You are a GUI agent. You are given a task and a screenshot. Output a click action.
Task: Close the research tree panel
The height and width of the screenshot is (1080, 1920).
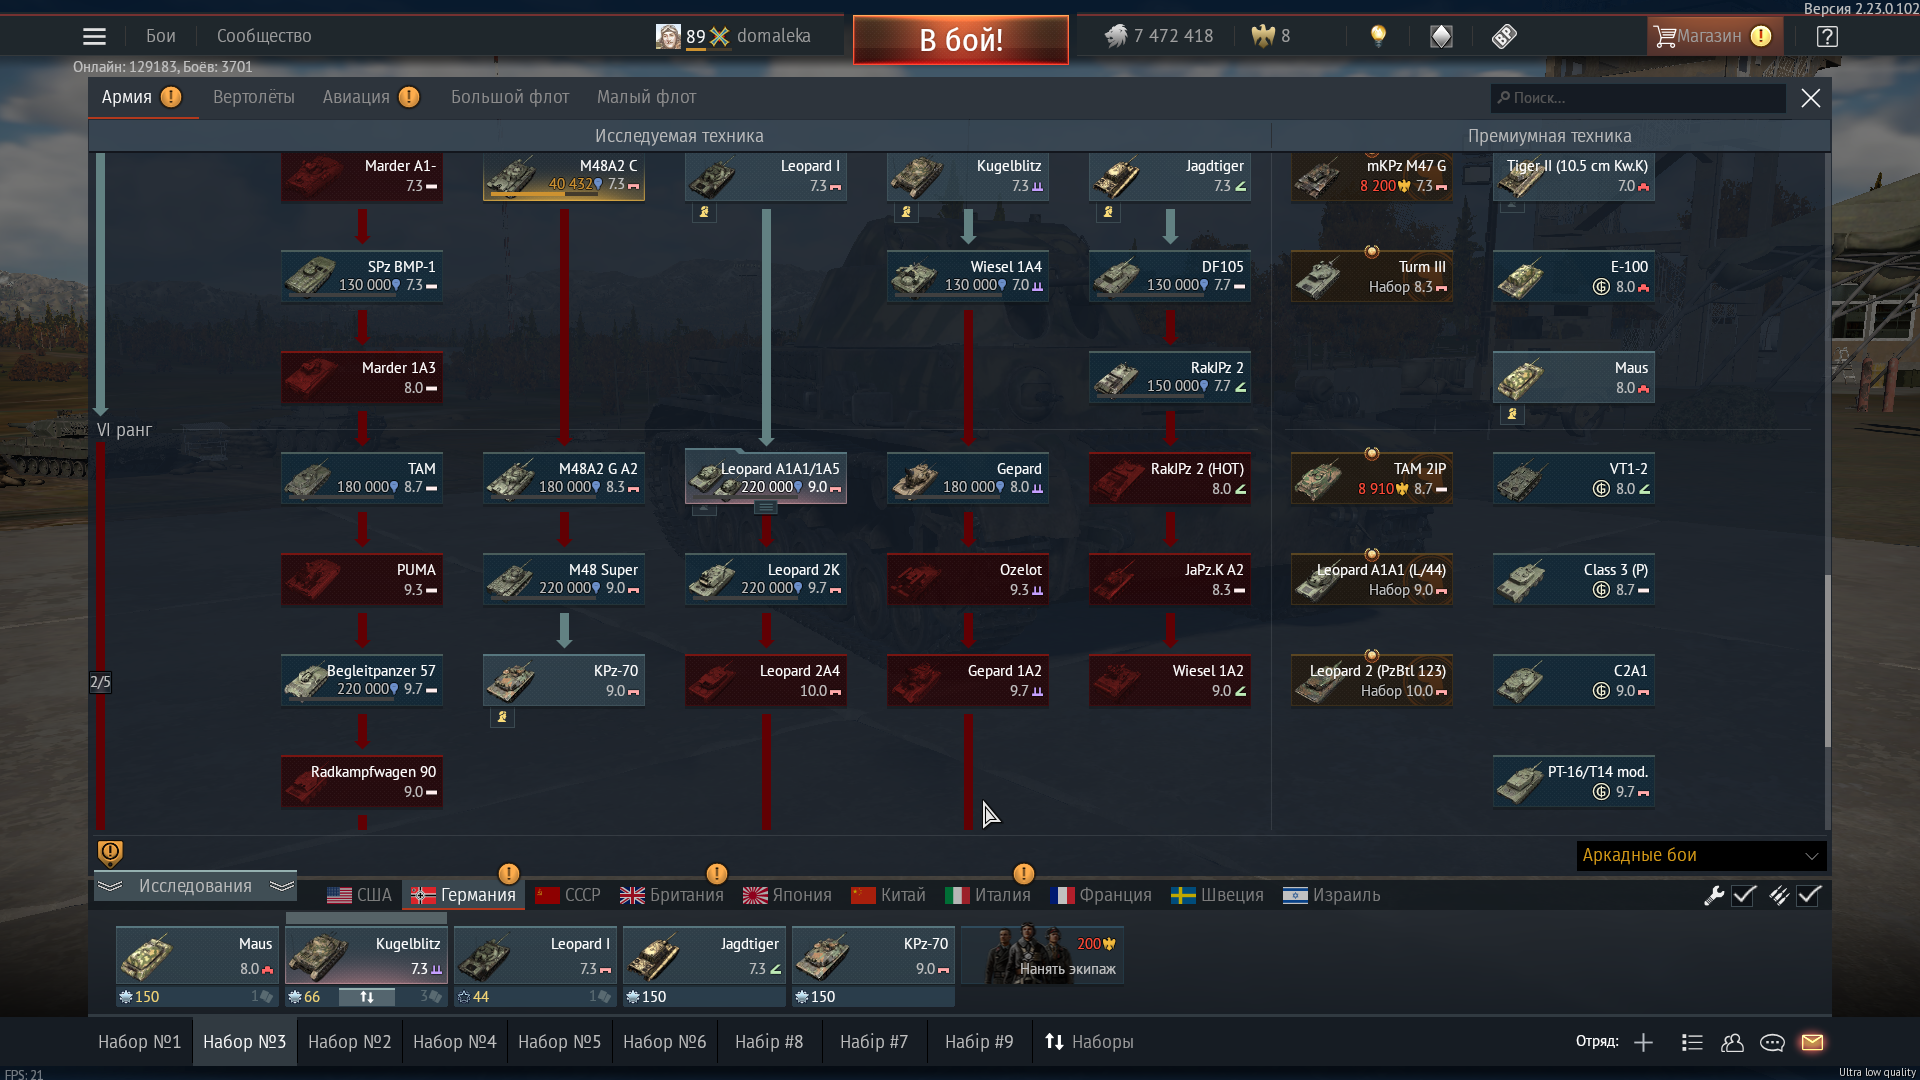[x=1811, y=98]
